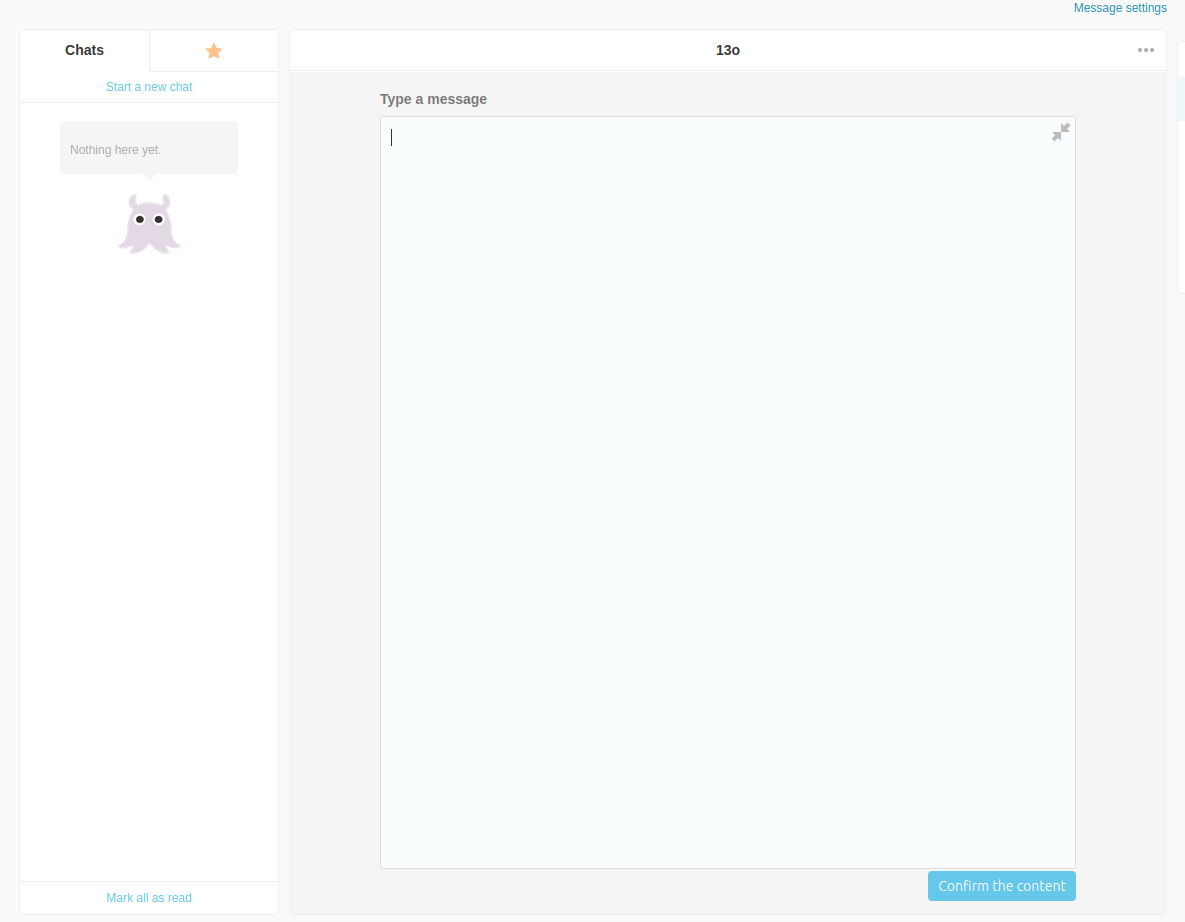Viewport: 1185px width, 922px height.
Task: Switch to the Chats tab
Action: click(x=85, y=51)
